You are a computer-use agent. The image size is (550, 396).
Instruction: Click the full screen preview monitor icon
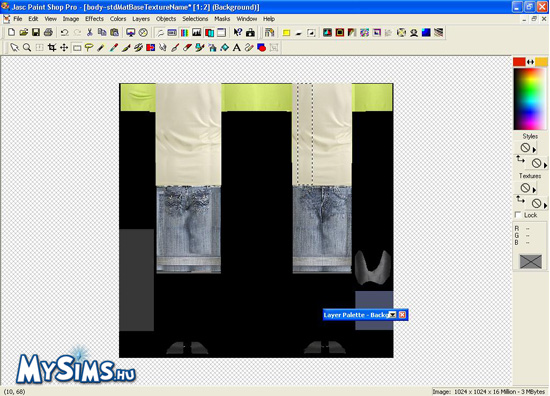coord(130,33)
